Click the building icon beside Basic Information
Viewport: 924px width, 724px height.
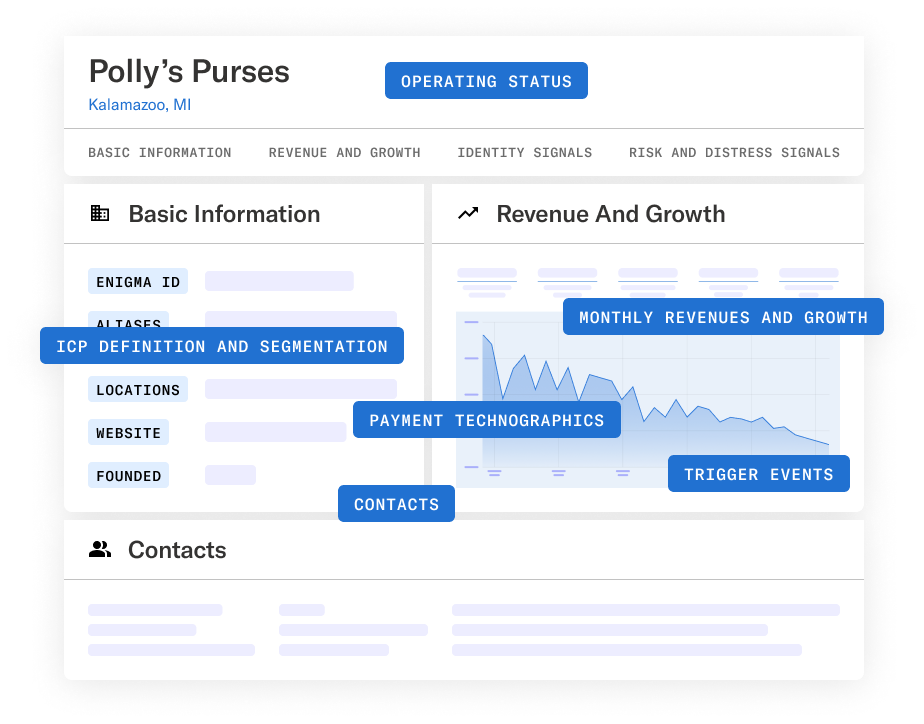pyautogui.click(x=100, y=213)
